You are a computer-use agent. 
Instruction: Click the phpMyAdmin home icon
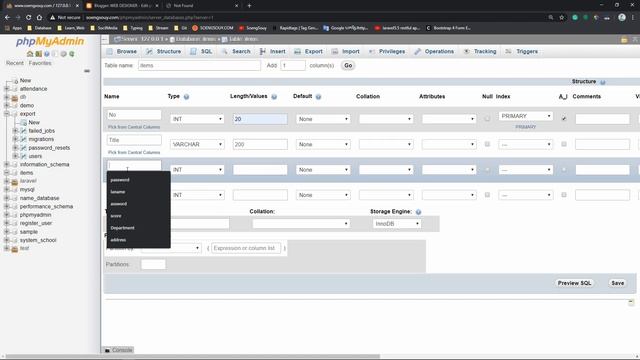(x=30, y=54)
